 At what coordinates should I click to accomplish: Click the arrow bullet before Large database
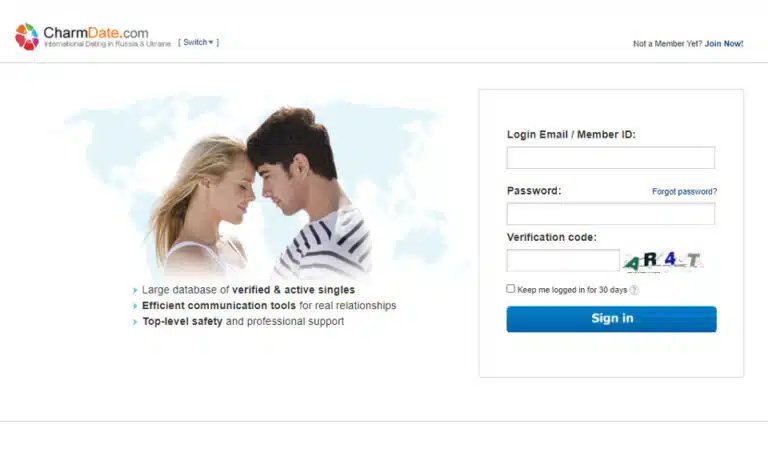(x=135, y=290)
